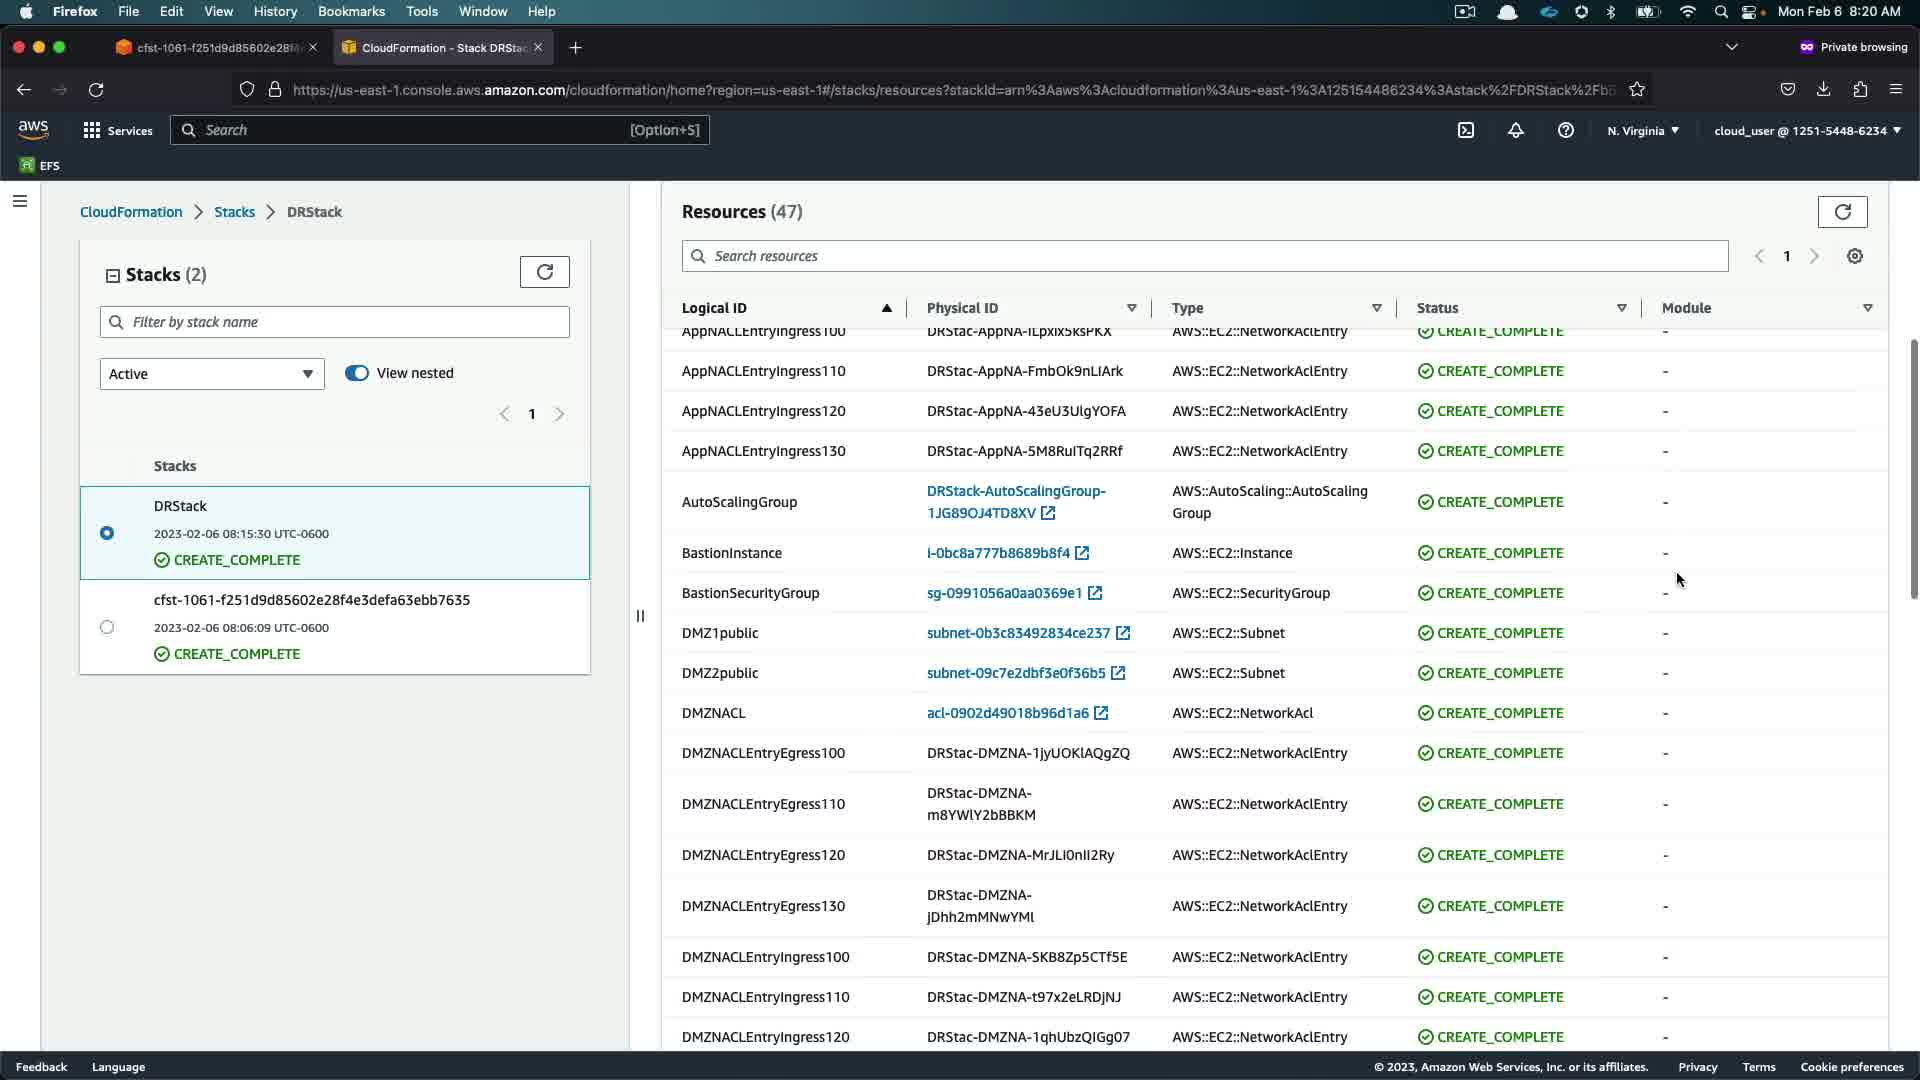Select the DRStack radio button
The width and height of the screenshot is (1920, 1080).
(107, 533)
